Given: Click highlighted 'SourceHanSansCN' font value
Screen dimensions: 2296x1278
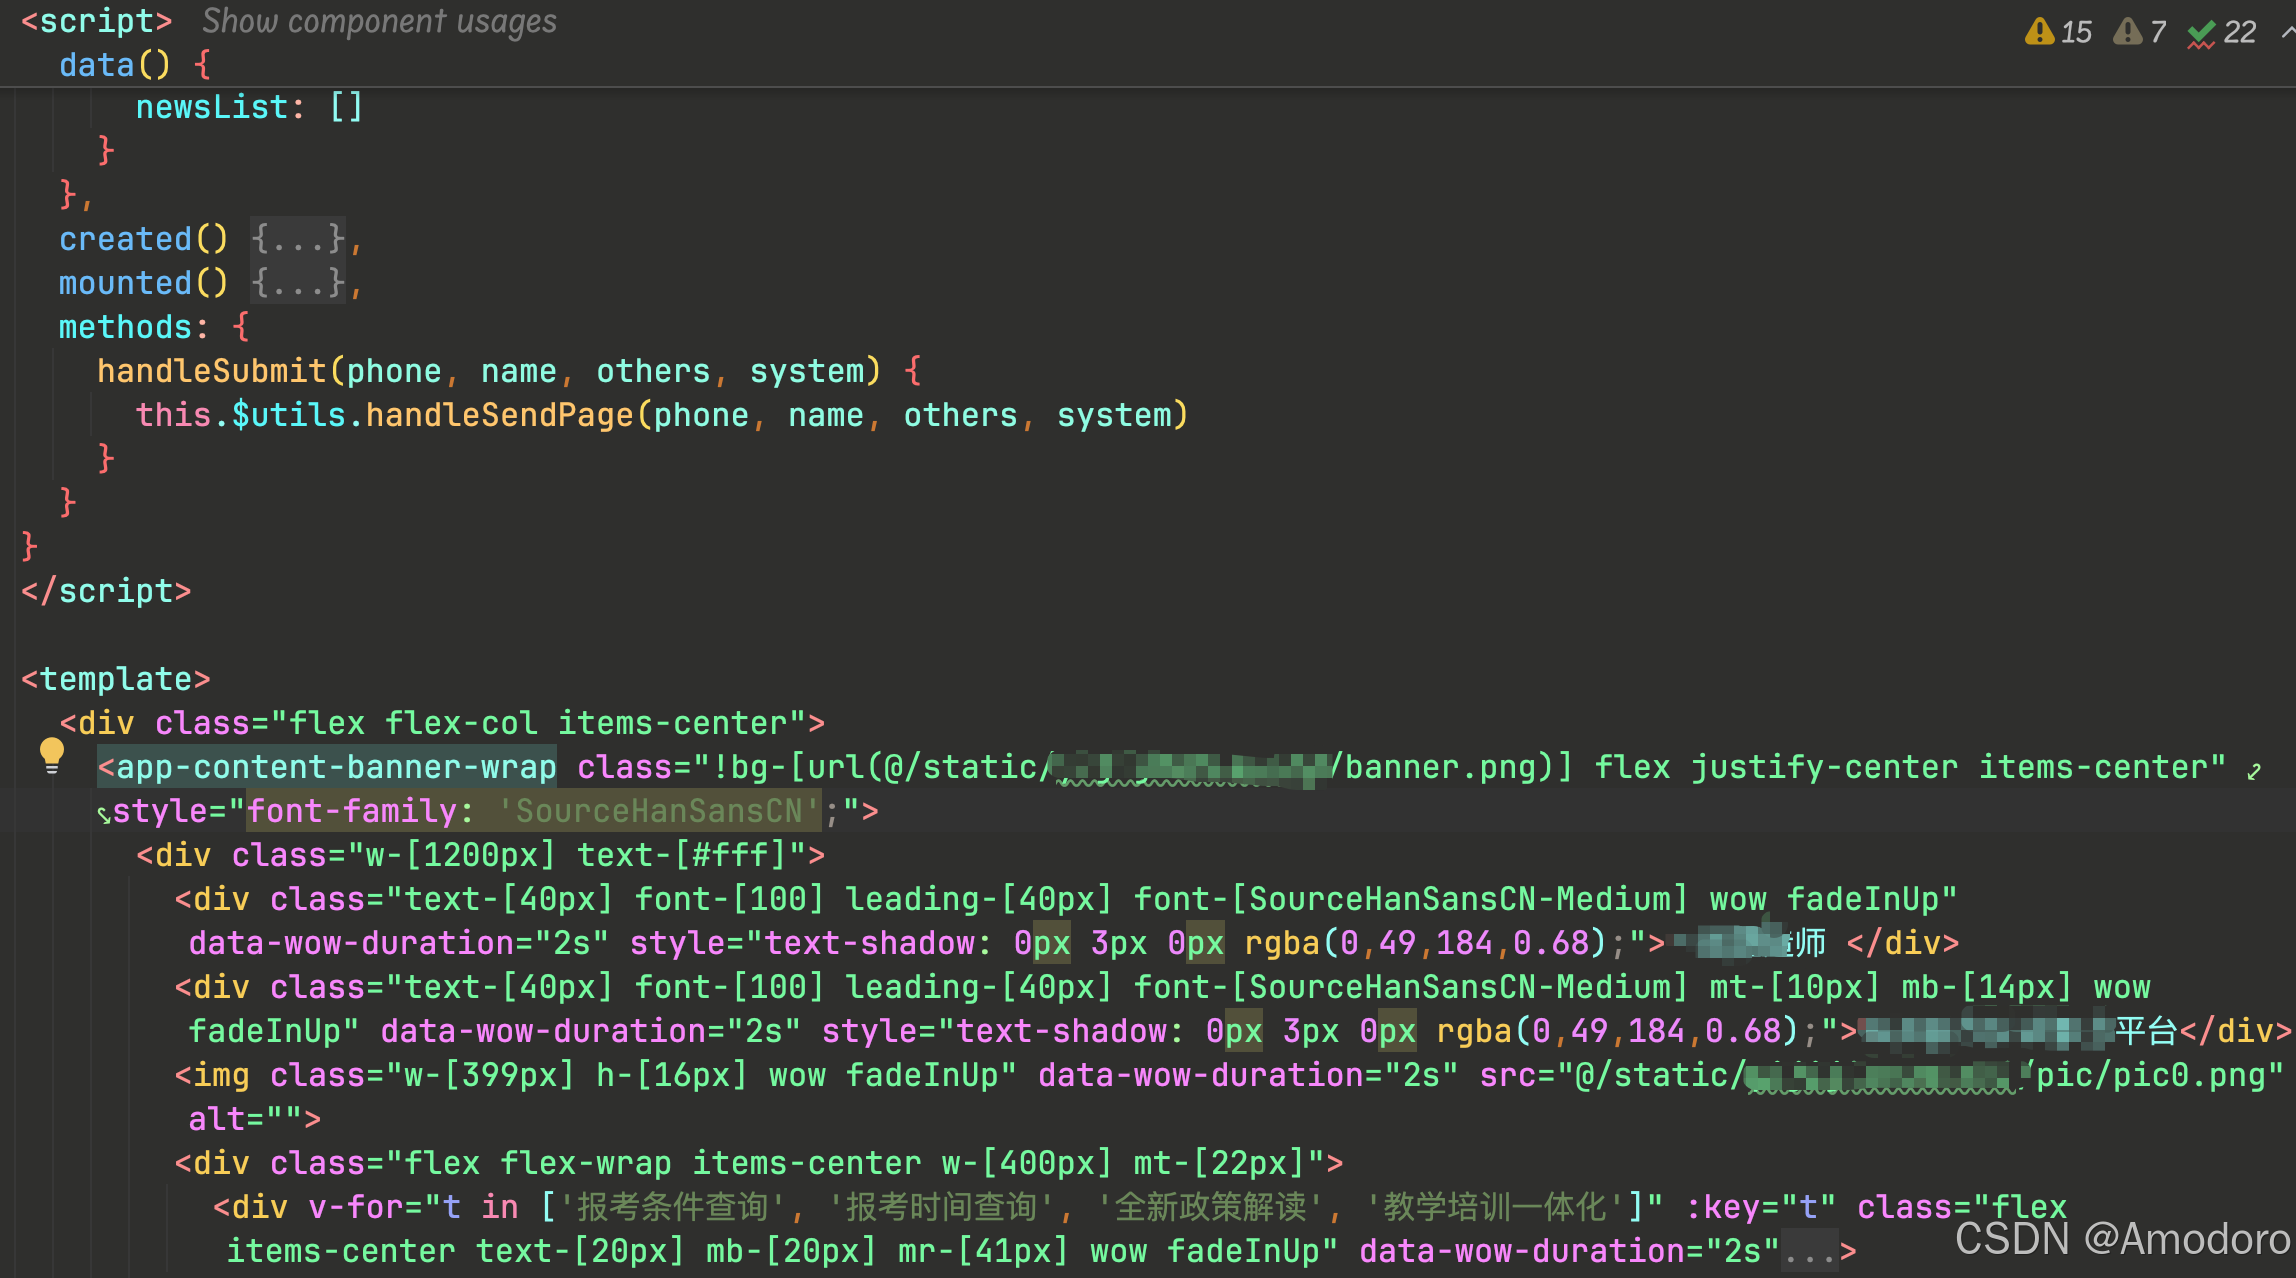Looking at the screenshot, I should (x=659, y=811).
